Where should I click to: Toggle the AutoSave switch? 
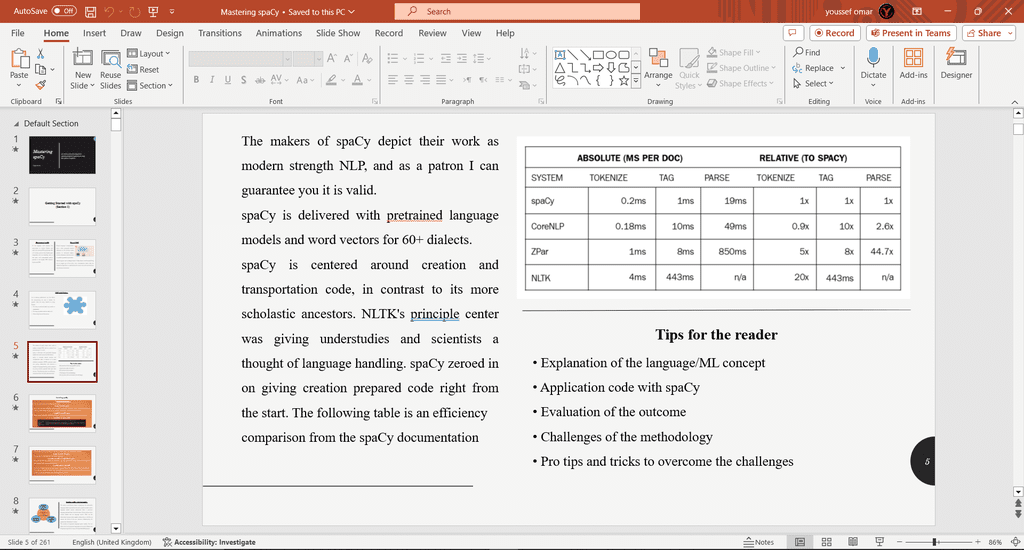coord(64,11)
